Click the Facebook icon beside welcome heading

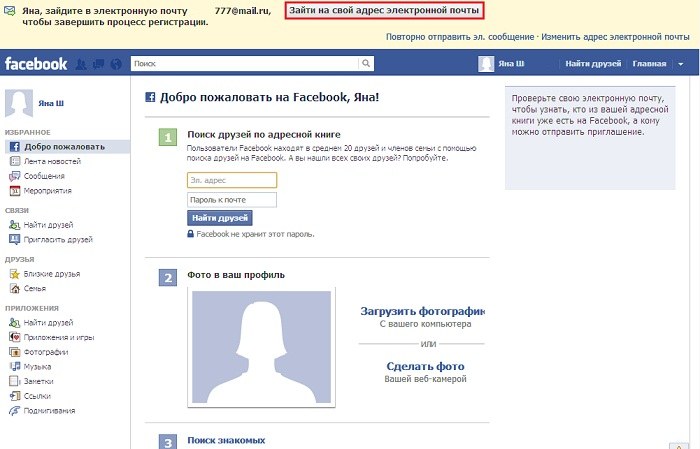(150, 97)
